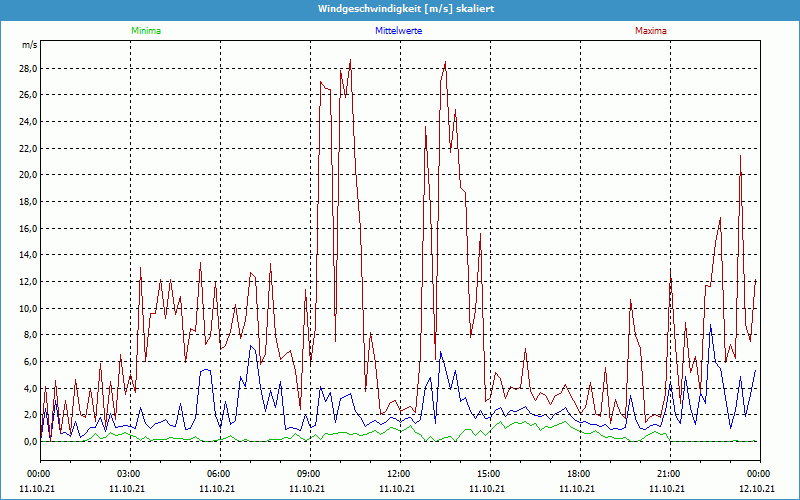The height and width of the screenshot is (500, 800).
Task: Click the '10,0' y-axis value
Action: pos(29,309)
